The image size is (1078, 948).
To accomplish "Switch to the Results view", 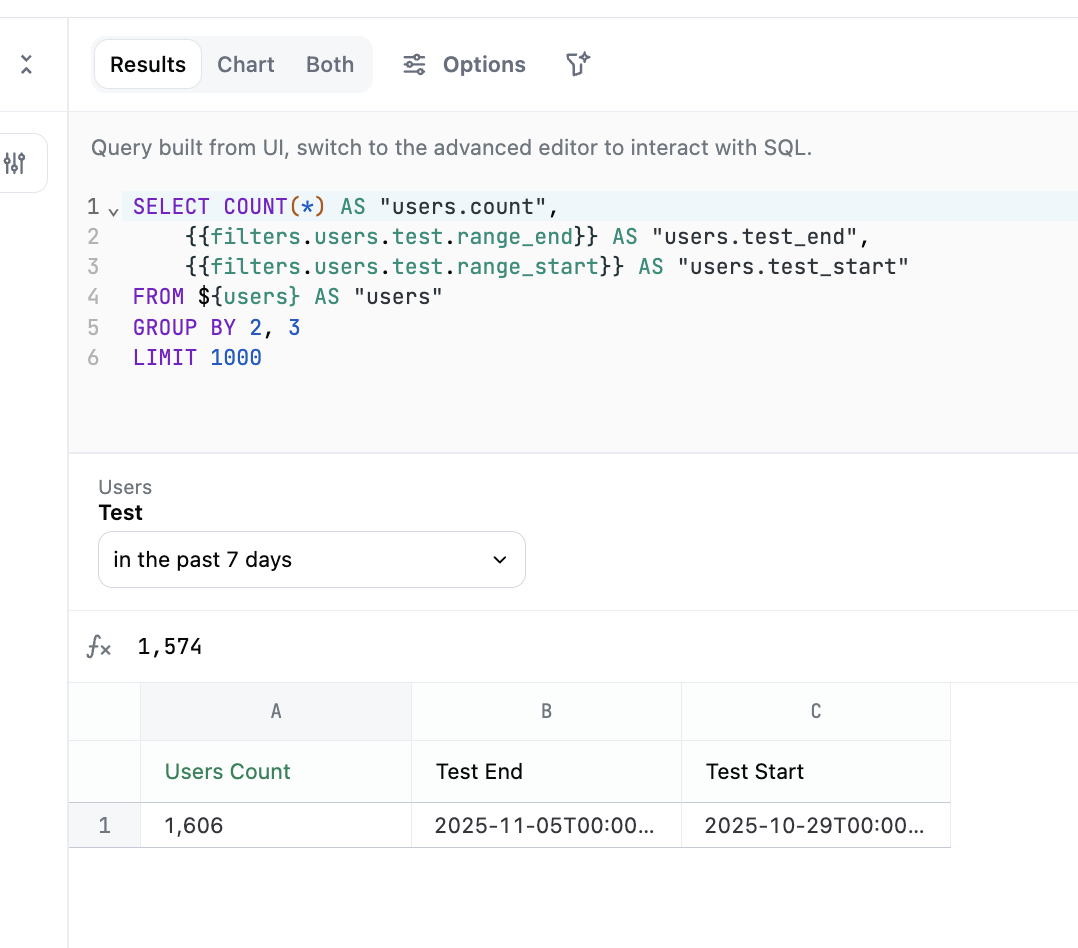I will pyautogui.click(x=148, y=65).
